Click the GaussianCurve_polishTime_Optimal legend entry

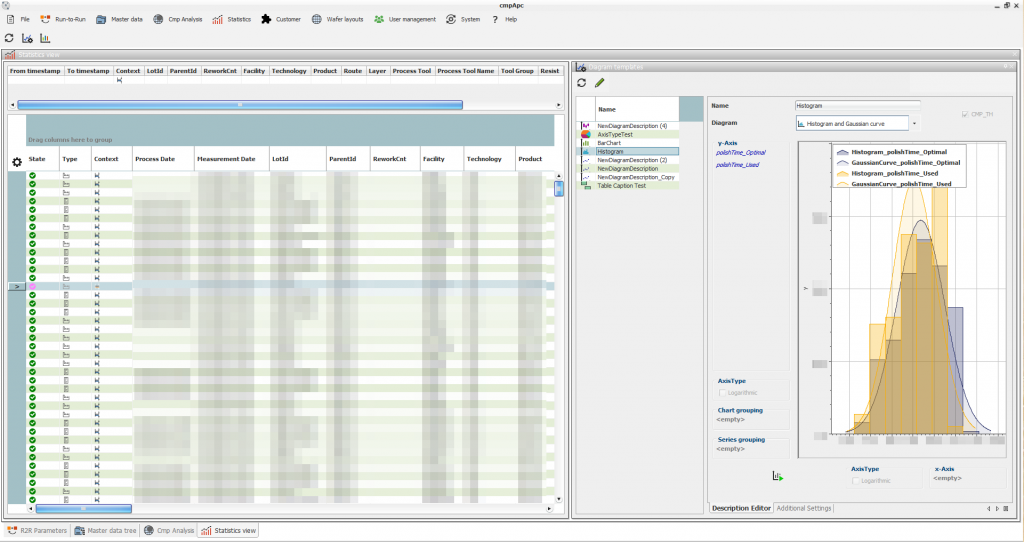[899, 162]
